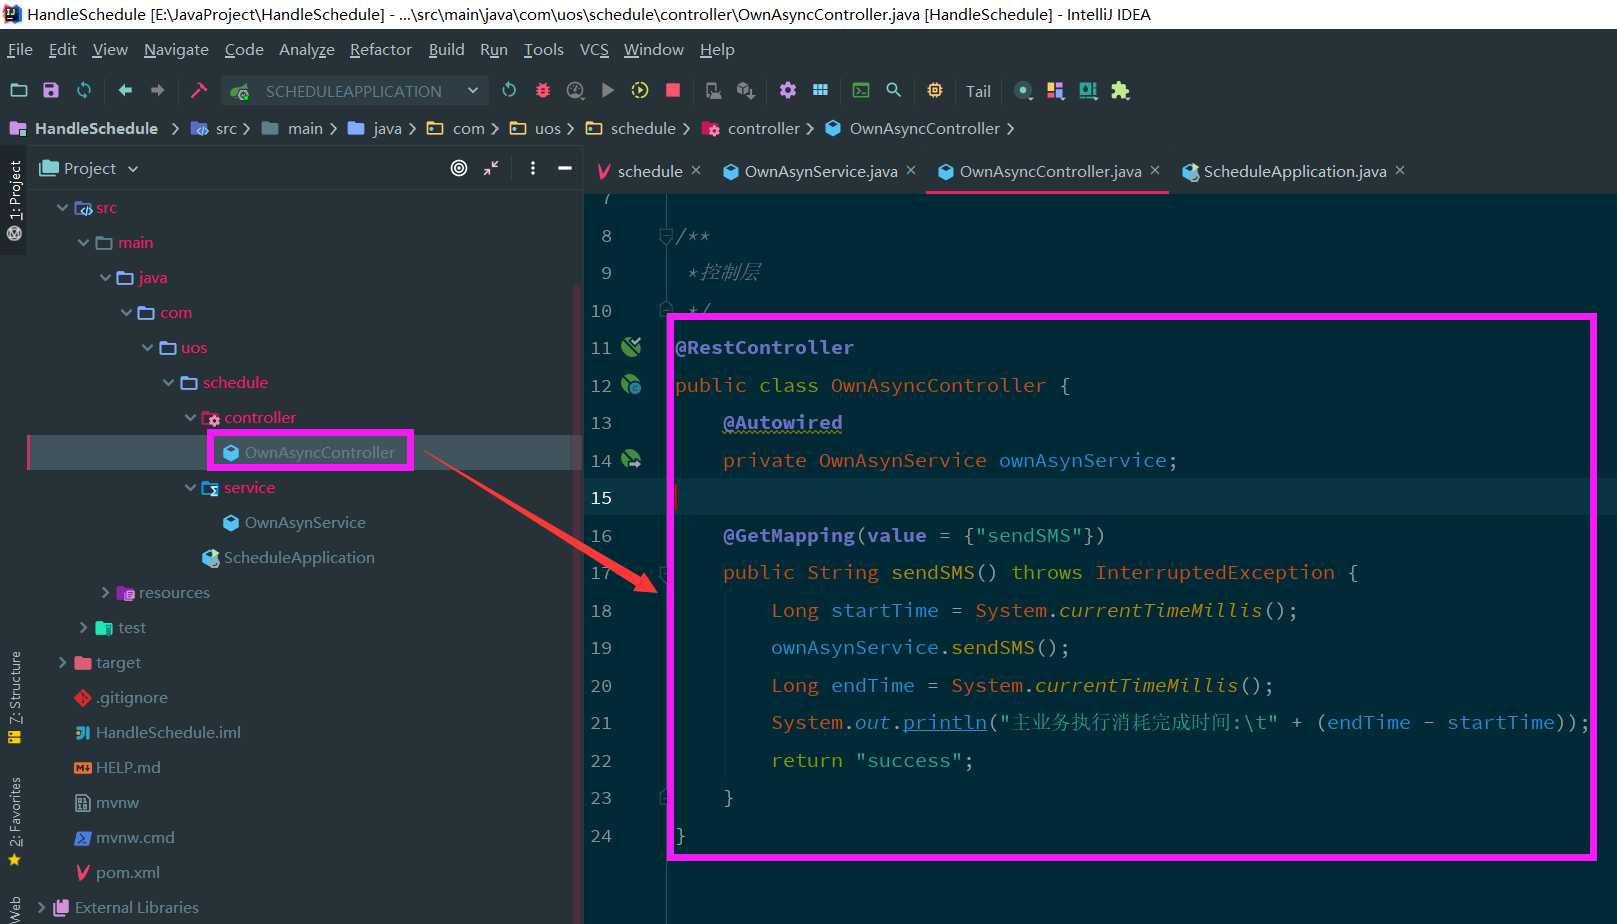
Task: Collapse the service package in tree
Action: pyautogui.click(x=190, y=488)
